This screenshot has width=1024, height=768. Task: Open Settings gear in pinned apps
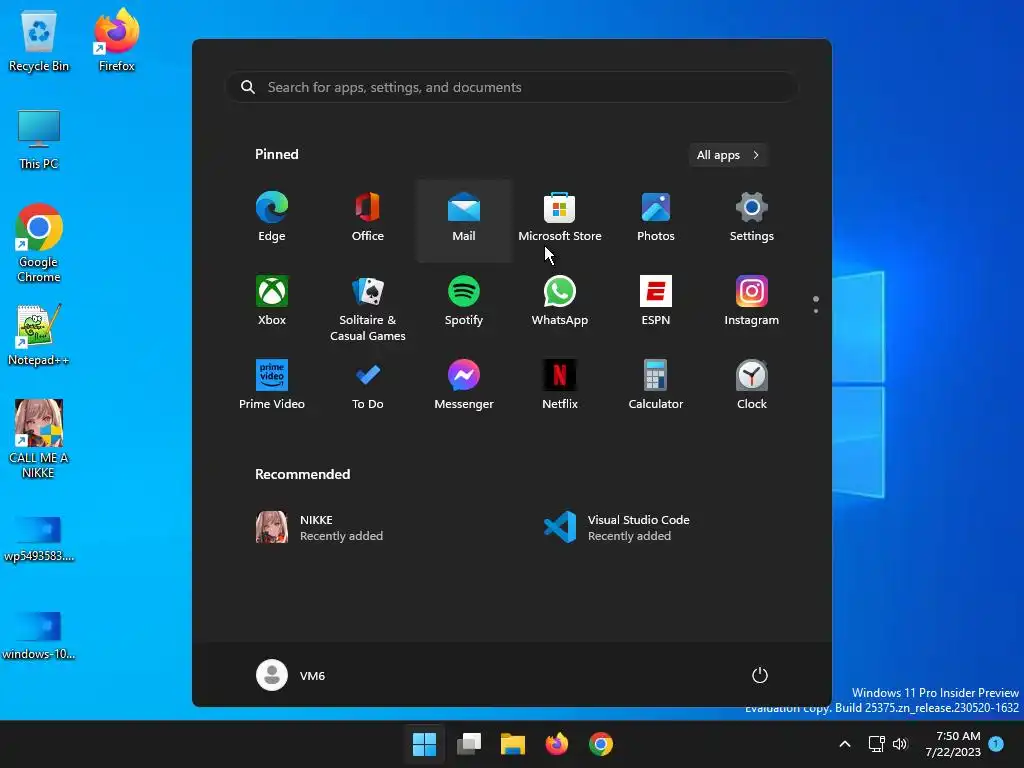752,218
